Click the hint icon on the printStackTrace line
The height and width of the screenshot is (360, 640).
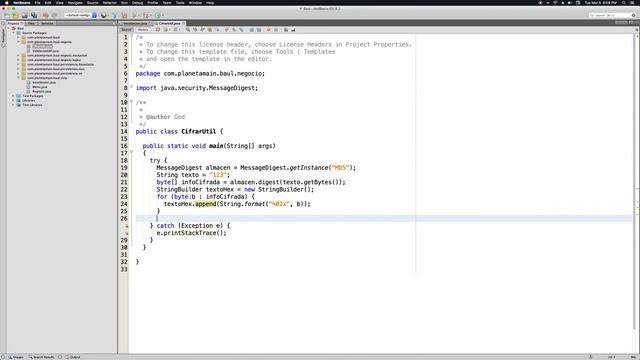126,233
